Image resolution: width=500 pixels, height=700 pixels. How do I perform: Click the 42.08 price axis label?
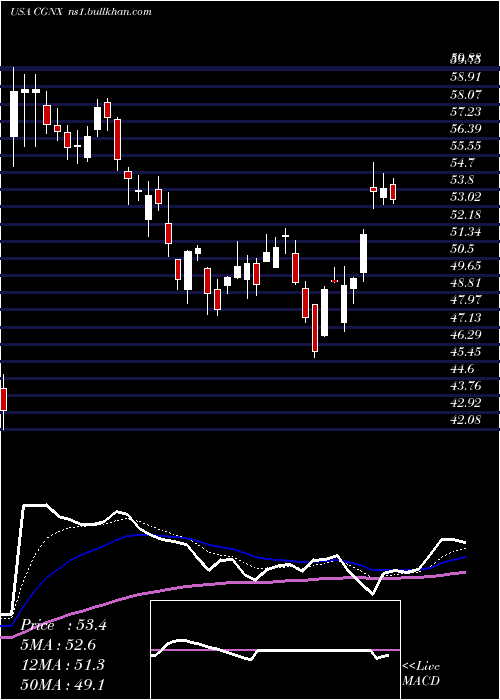[x=466, y=420]
